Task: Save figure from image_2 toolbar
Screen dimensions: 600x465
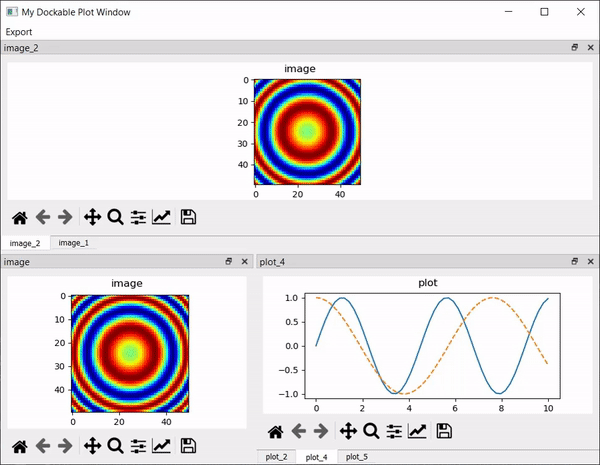Action: click(188, 217)
